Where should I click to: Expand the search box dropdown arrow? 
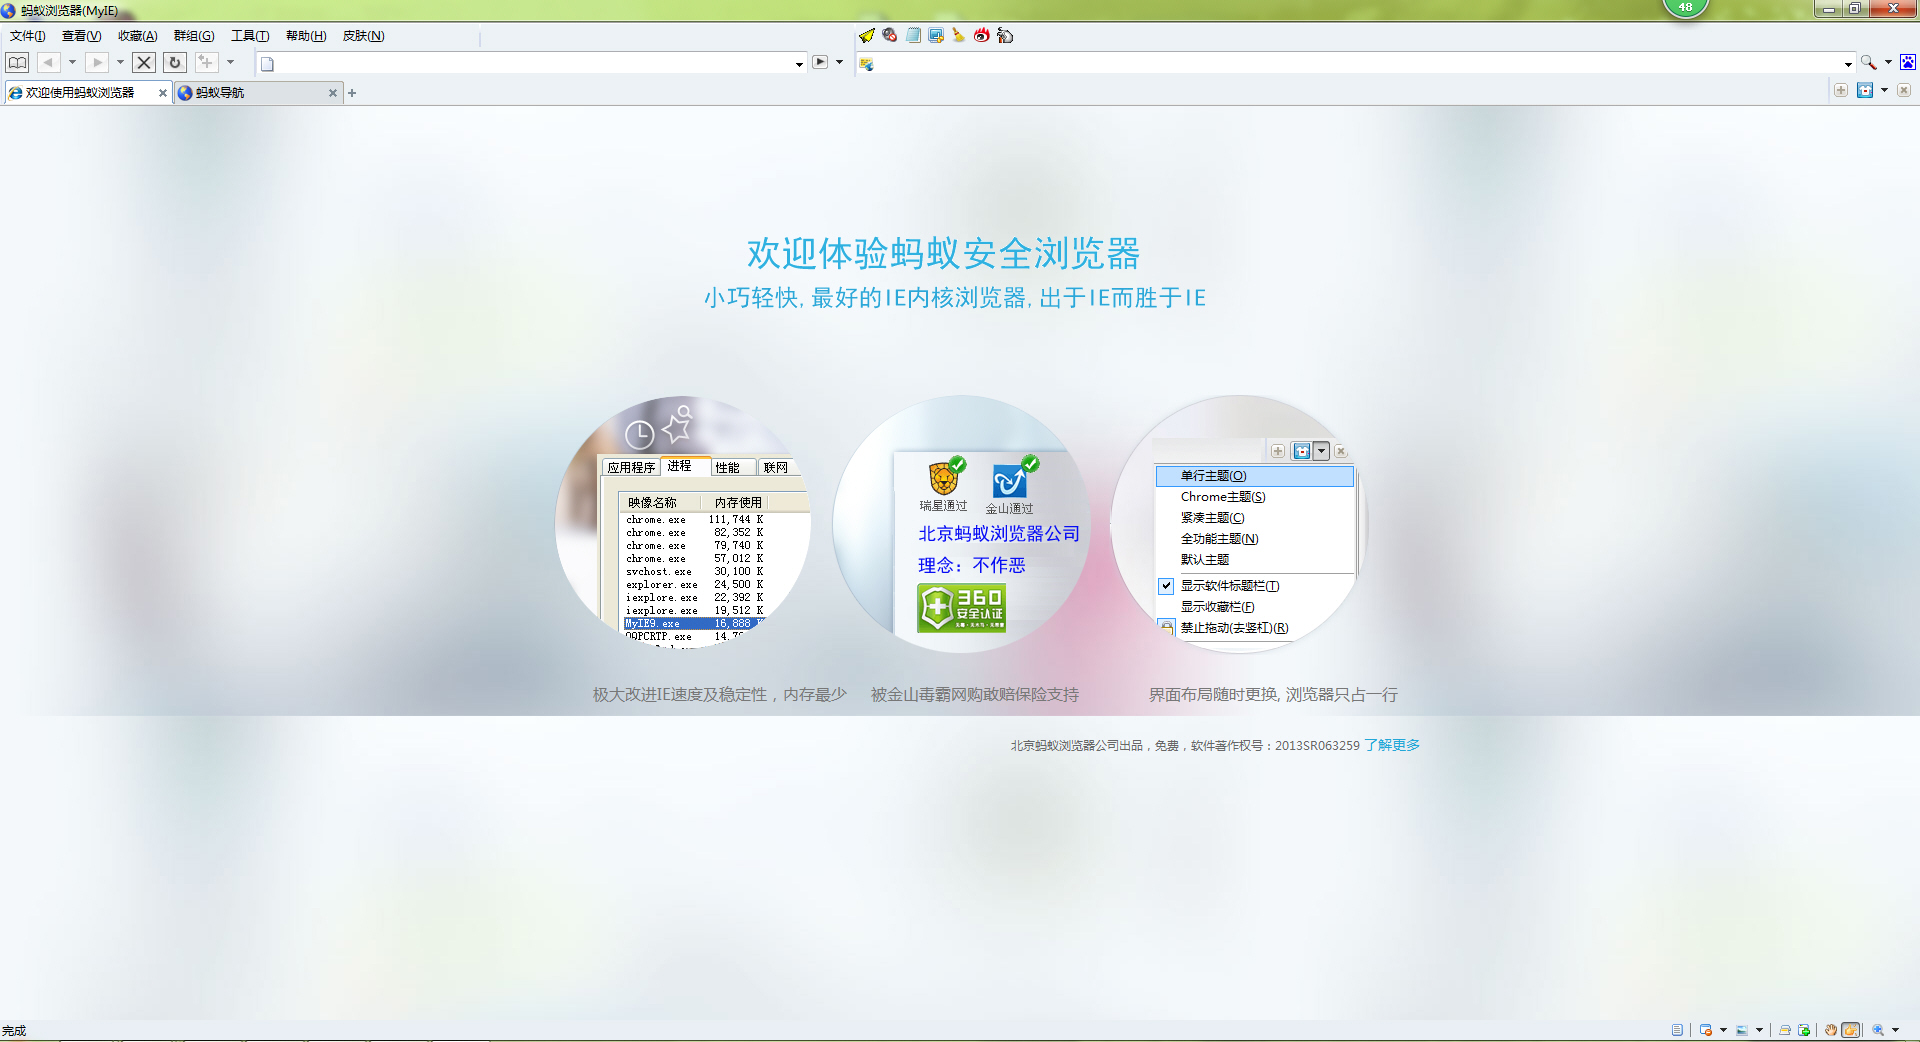point(1848,64)
